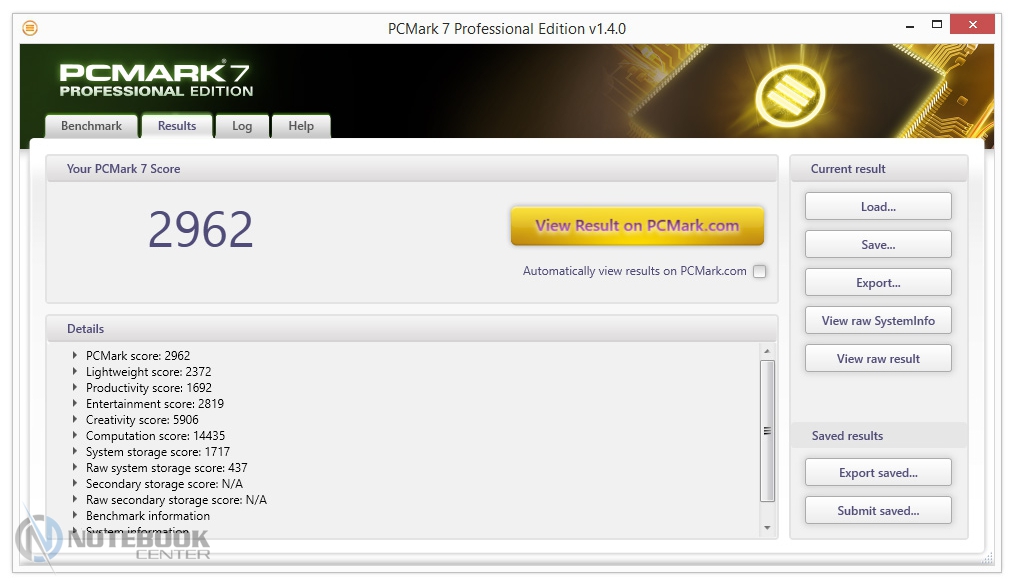Click the PCMark 7 Professional Edition logo

[x=156, y=80]
